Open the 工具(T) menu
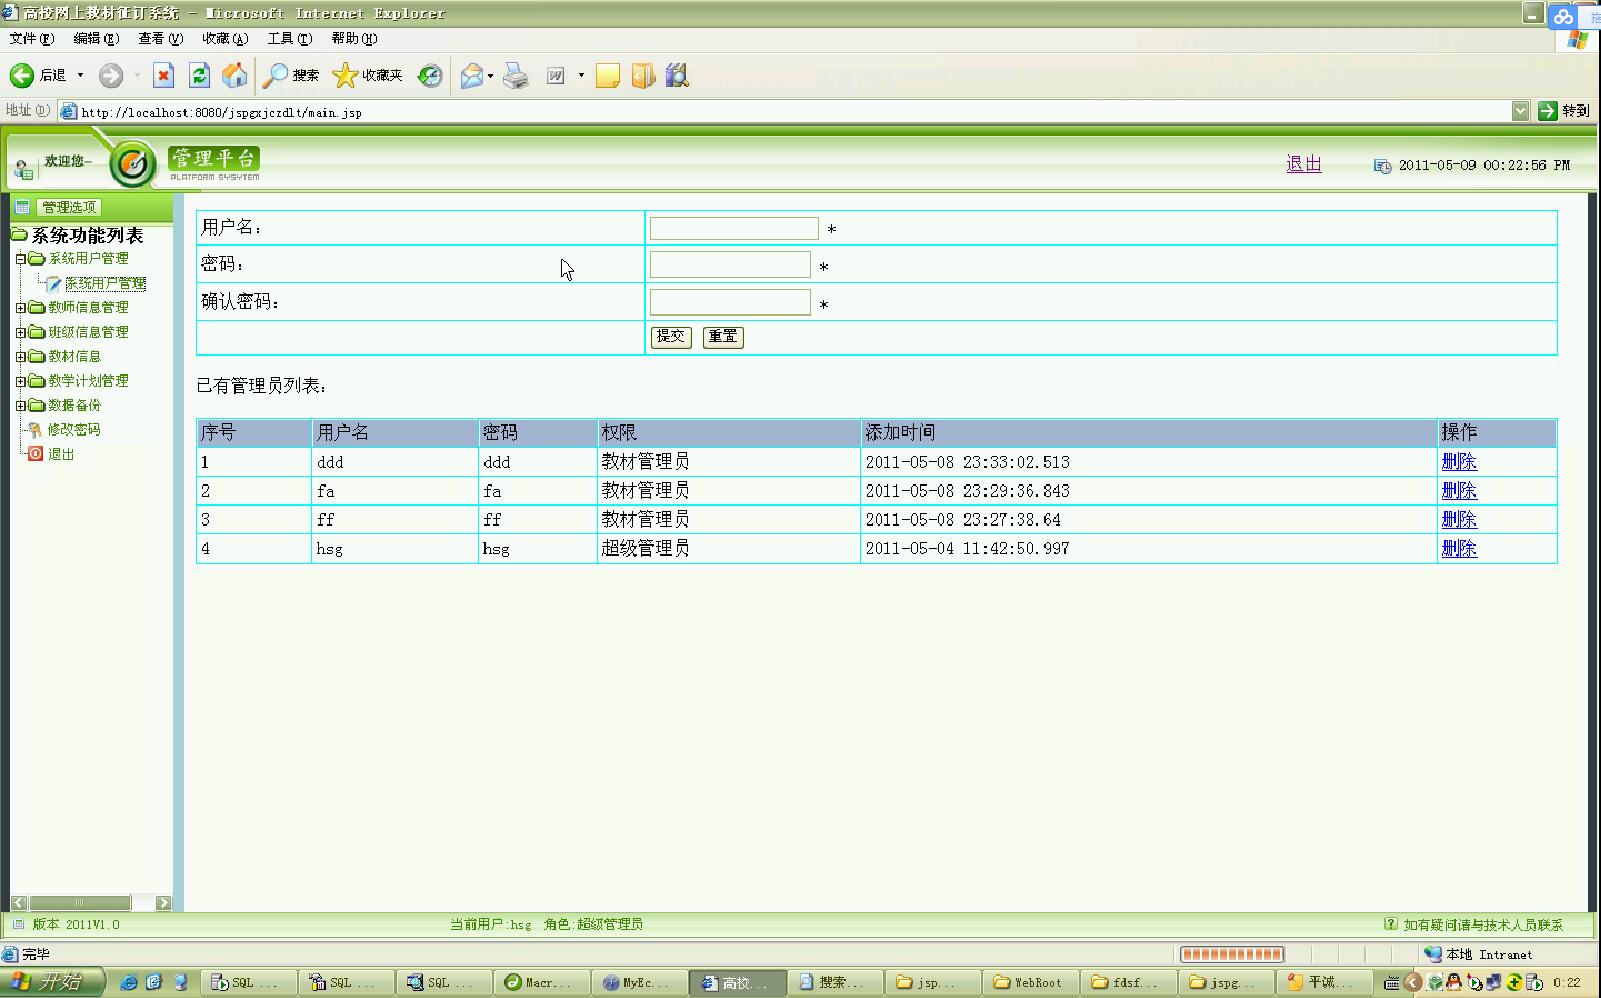Image resolution: width=1601 pixels, height=998 pixels. coord(289,38)
